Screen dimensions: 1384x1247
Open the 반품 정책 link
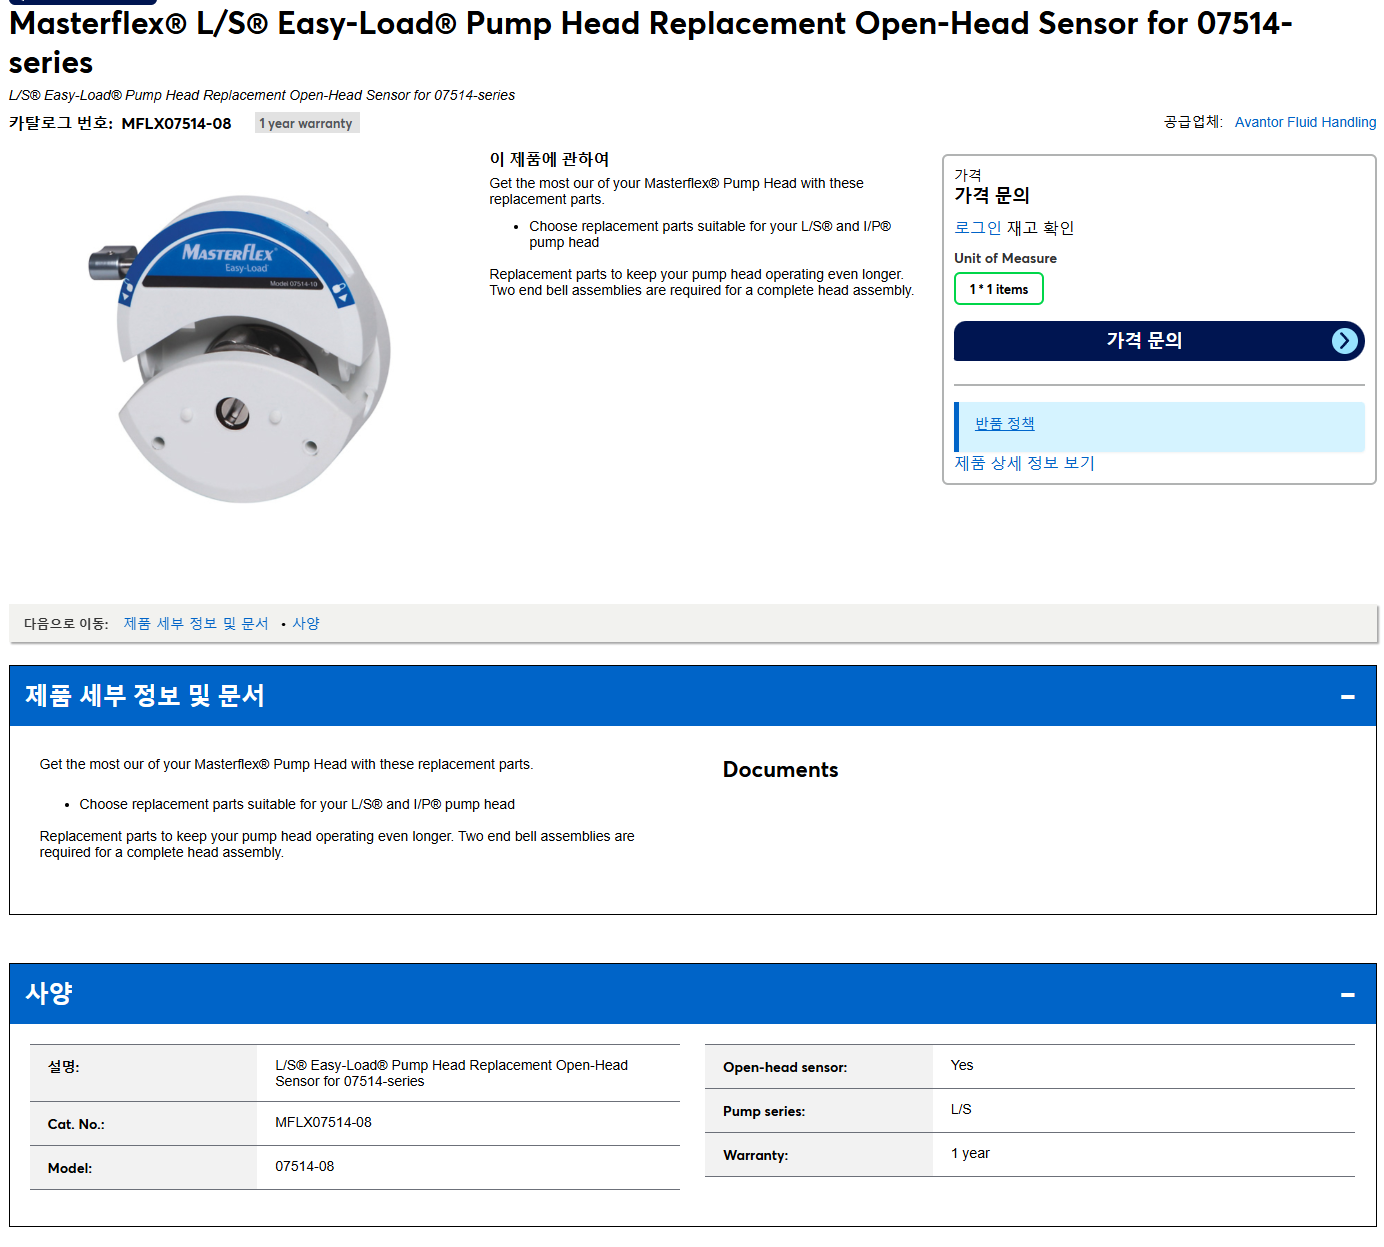1004,424
